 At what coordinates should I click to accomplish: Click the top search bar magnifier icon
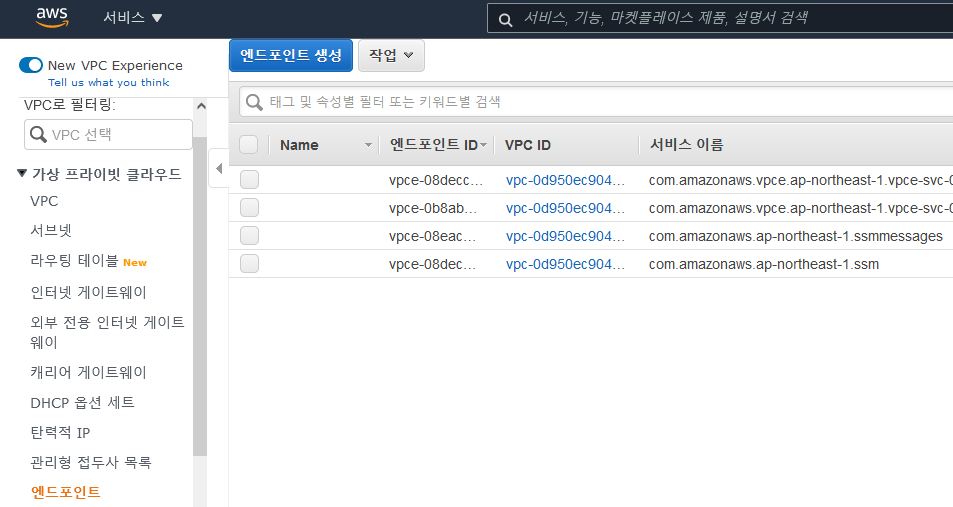(505, 19)
